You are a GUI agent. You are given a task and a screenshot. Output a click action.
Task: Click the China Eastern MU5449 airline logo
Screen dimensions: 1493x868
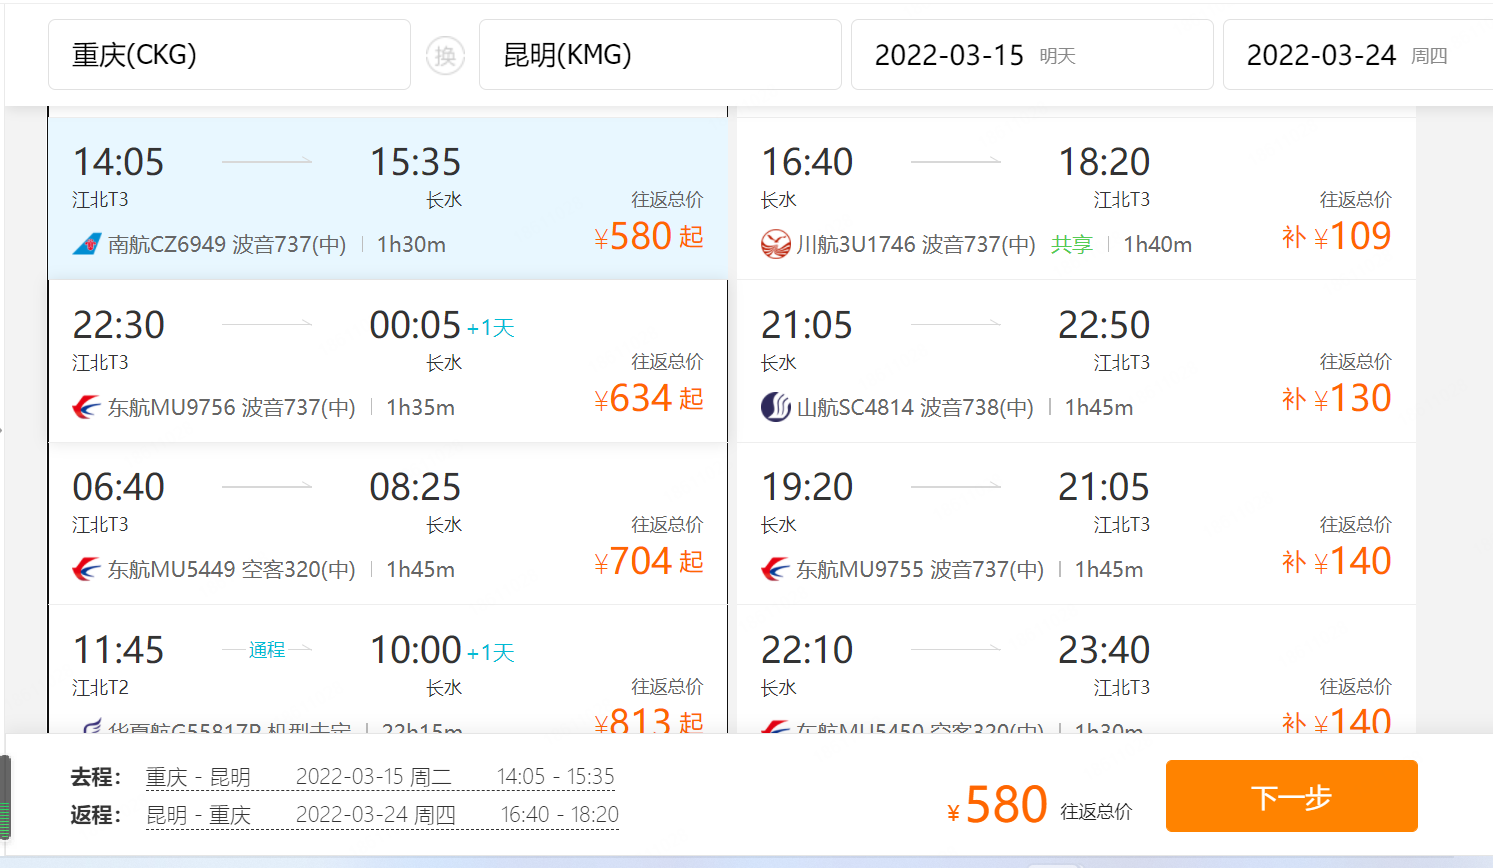pos(87,569)
